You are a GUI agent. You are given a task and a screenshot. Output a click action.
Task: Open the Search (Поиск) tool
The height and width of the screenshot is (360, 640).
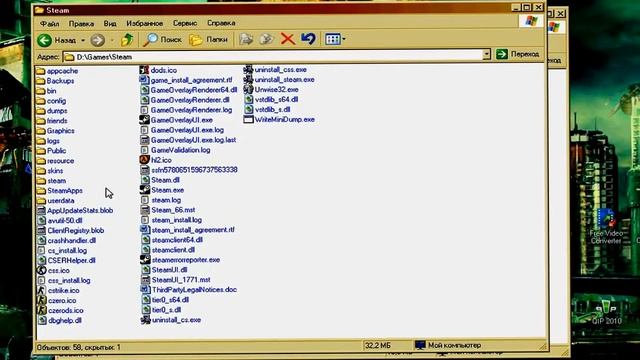162,40
